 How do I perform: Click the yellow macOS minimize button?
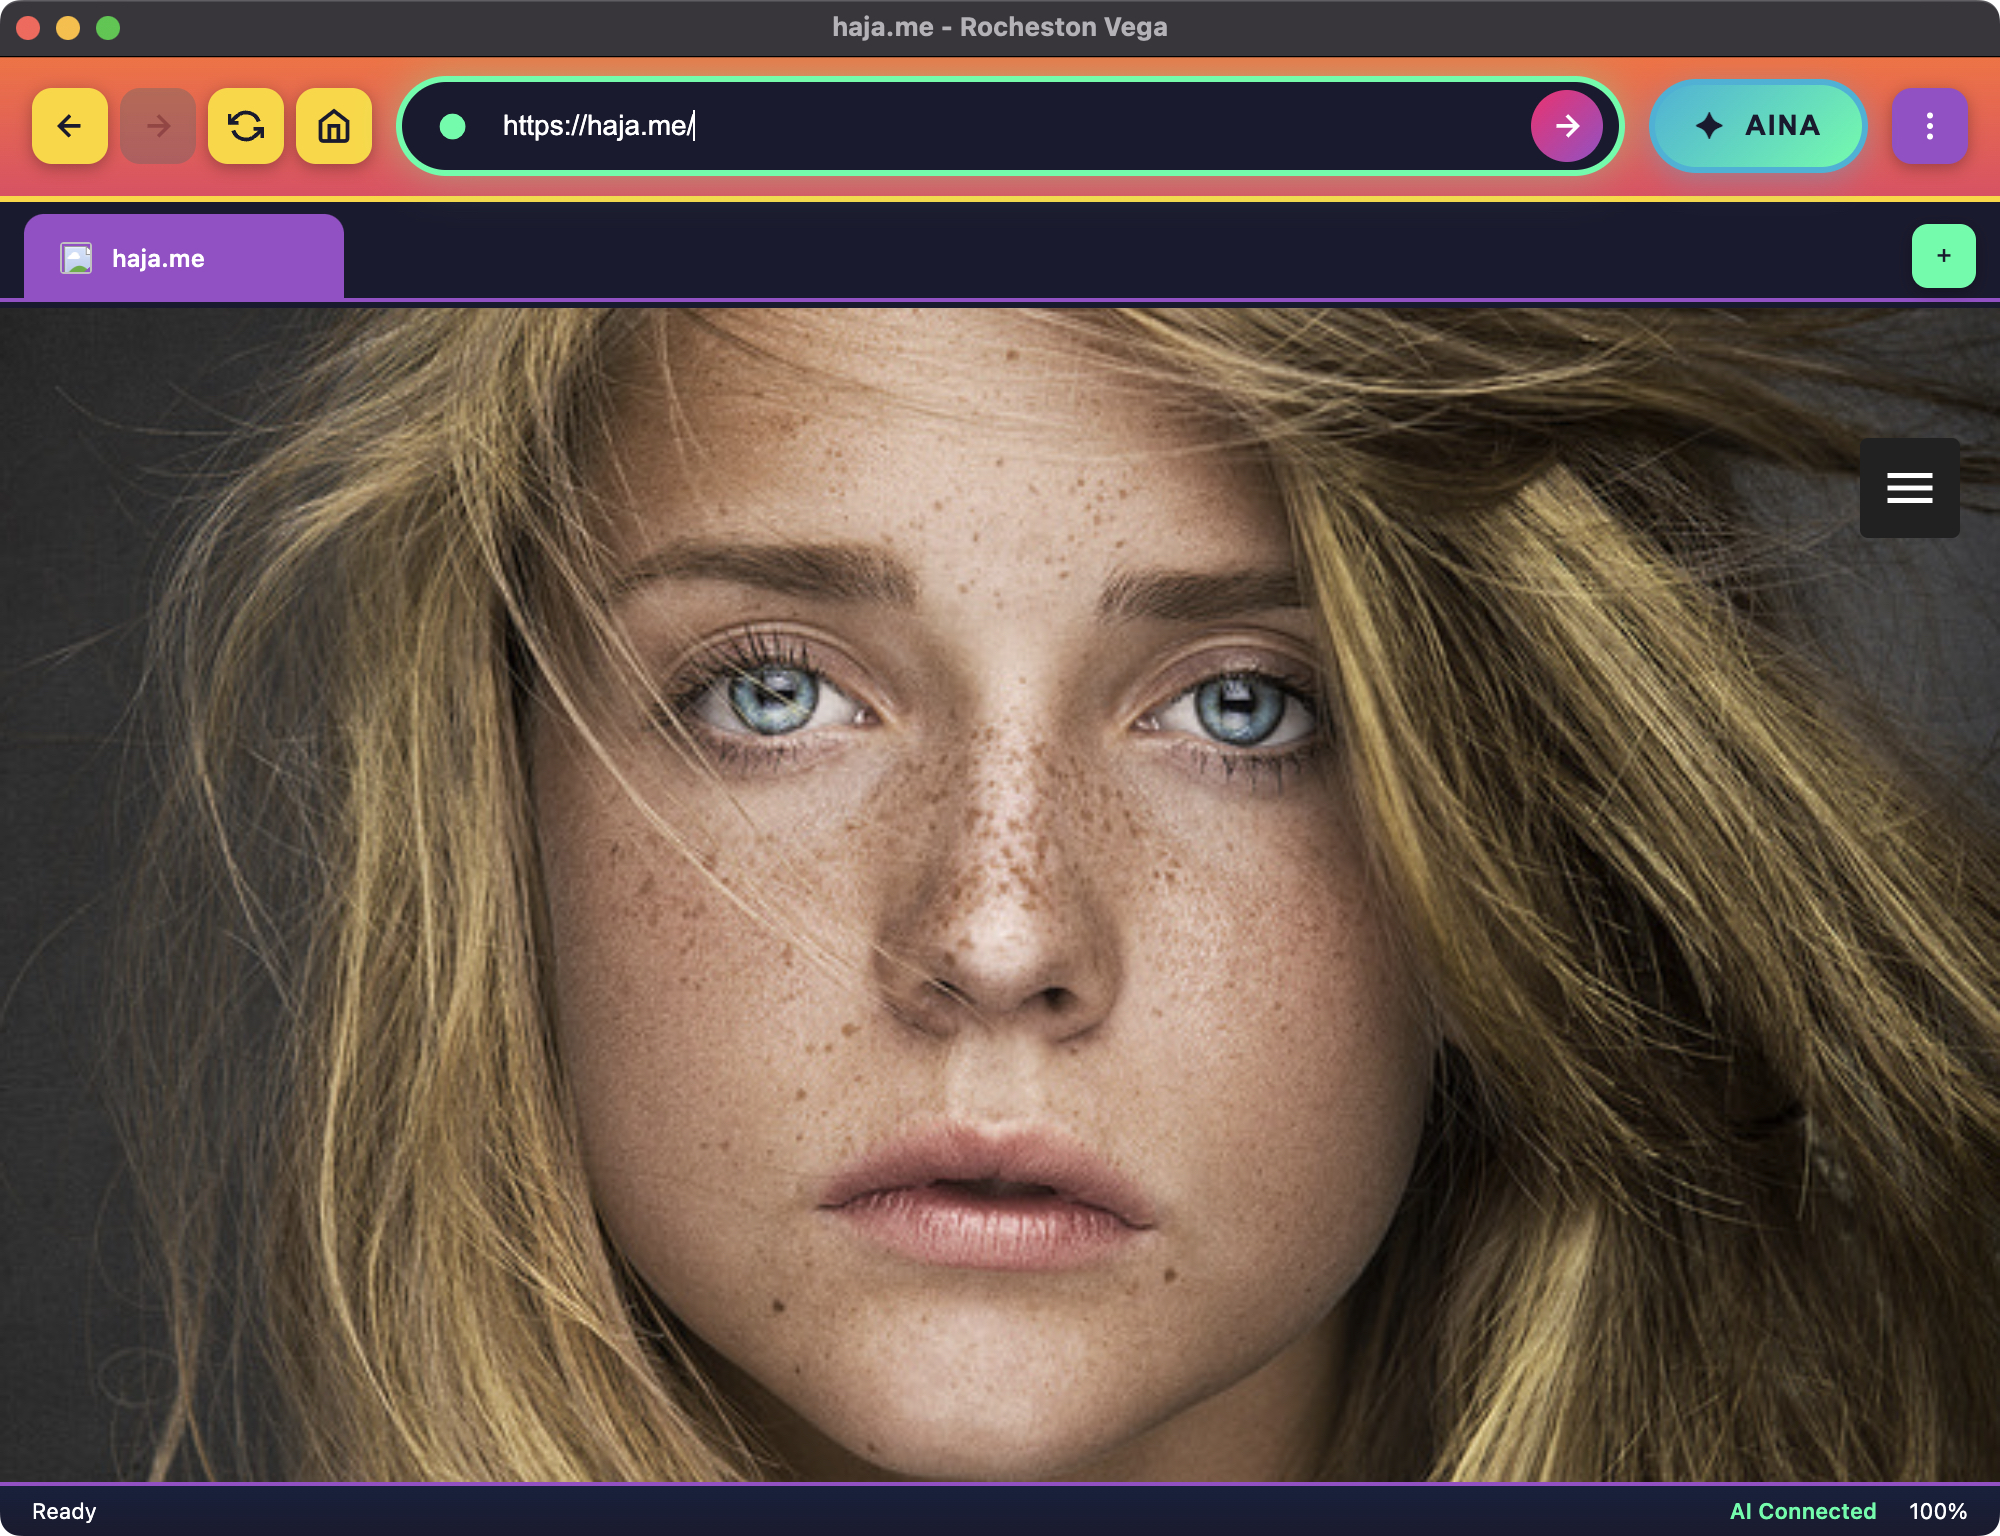tap(68, 28)
